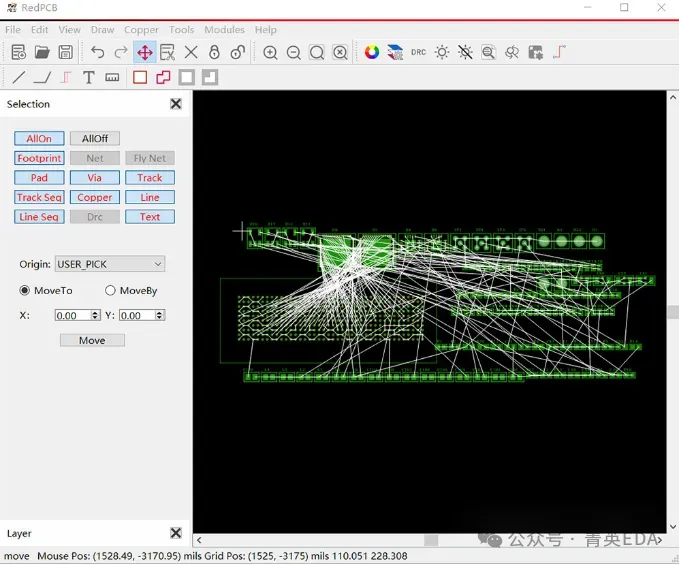The width and height of the screenshot is (679, 565).
Task: Click the AllOn button
Action: click(39, 139)
